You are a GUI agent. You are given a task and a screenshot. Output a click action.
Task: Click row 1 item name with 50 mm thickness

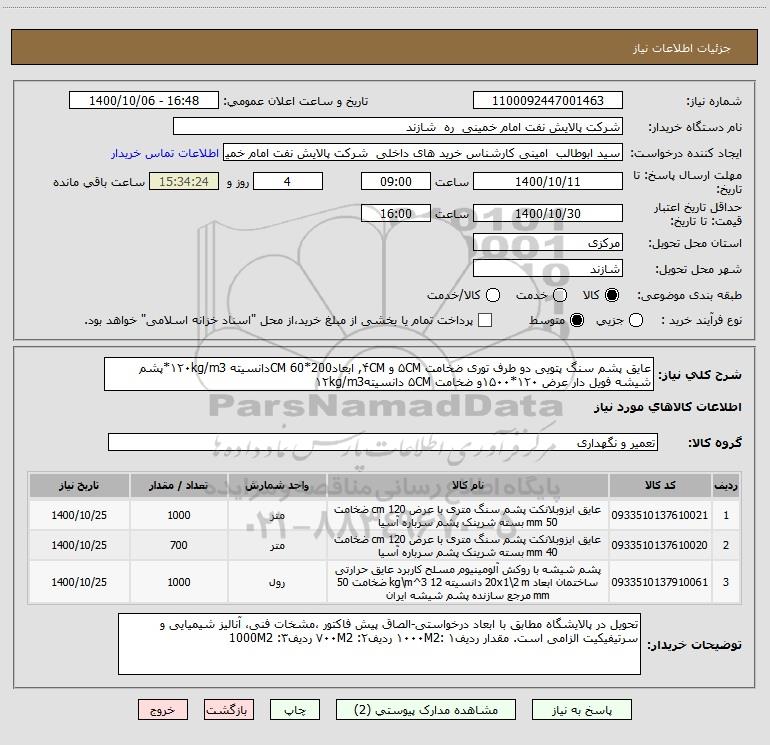pyautogui.click(x=468, y=516)
